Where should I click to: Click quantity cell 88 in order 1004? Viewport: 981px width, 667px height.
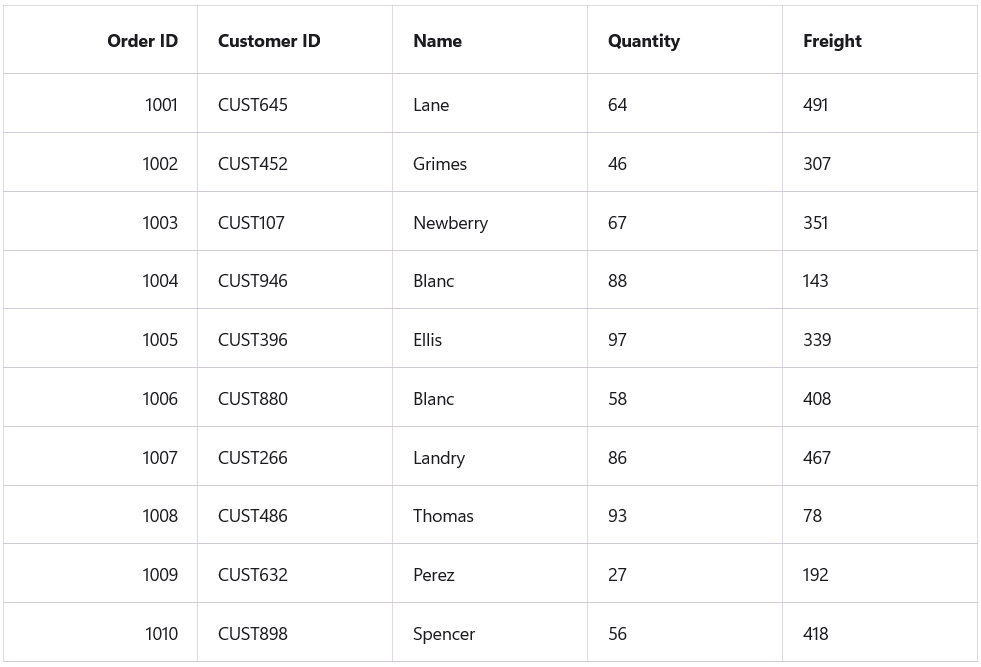click(x=617, y=281)
